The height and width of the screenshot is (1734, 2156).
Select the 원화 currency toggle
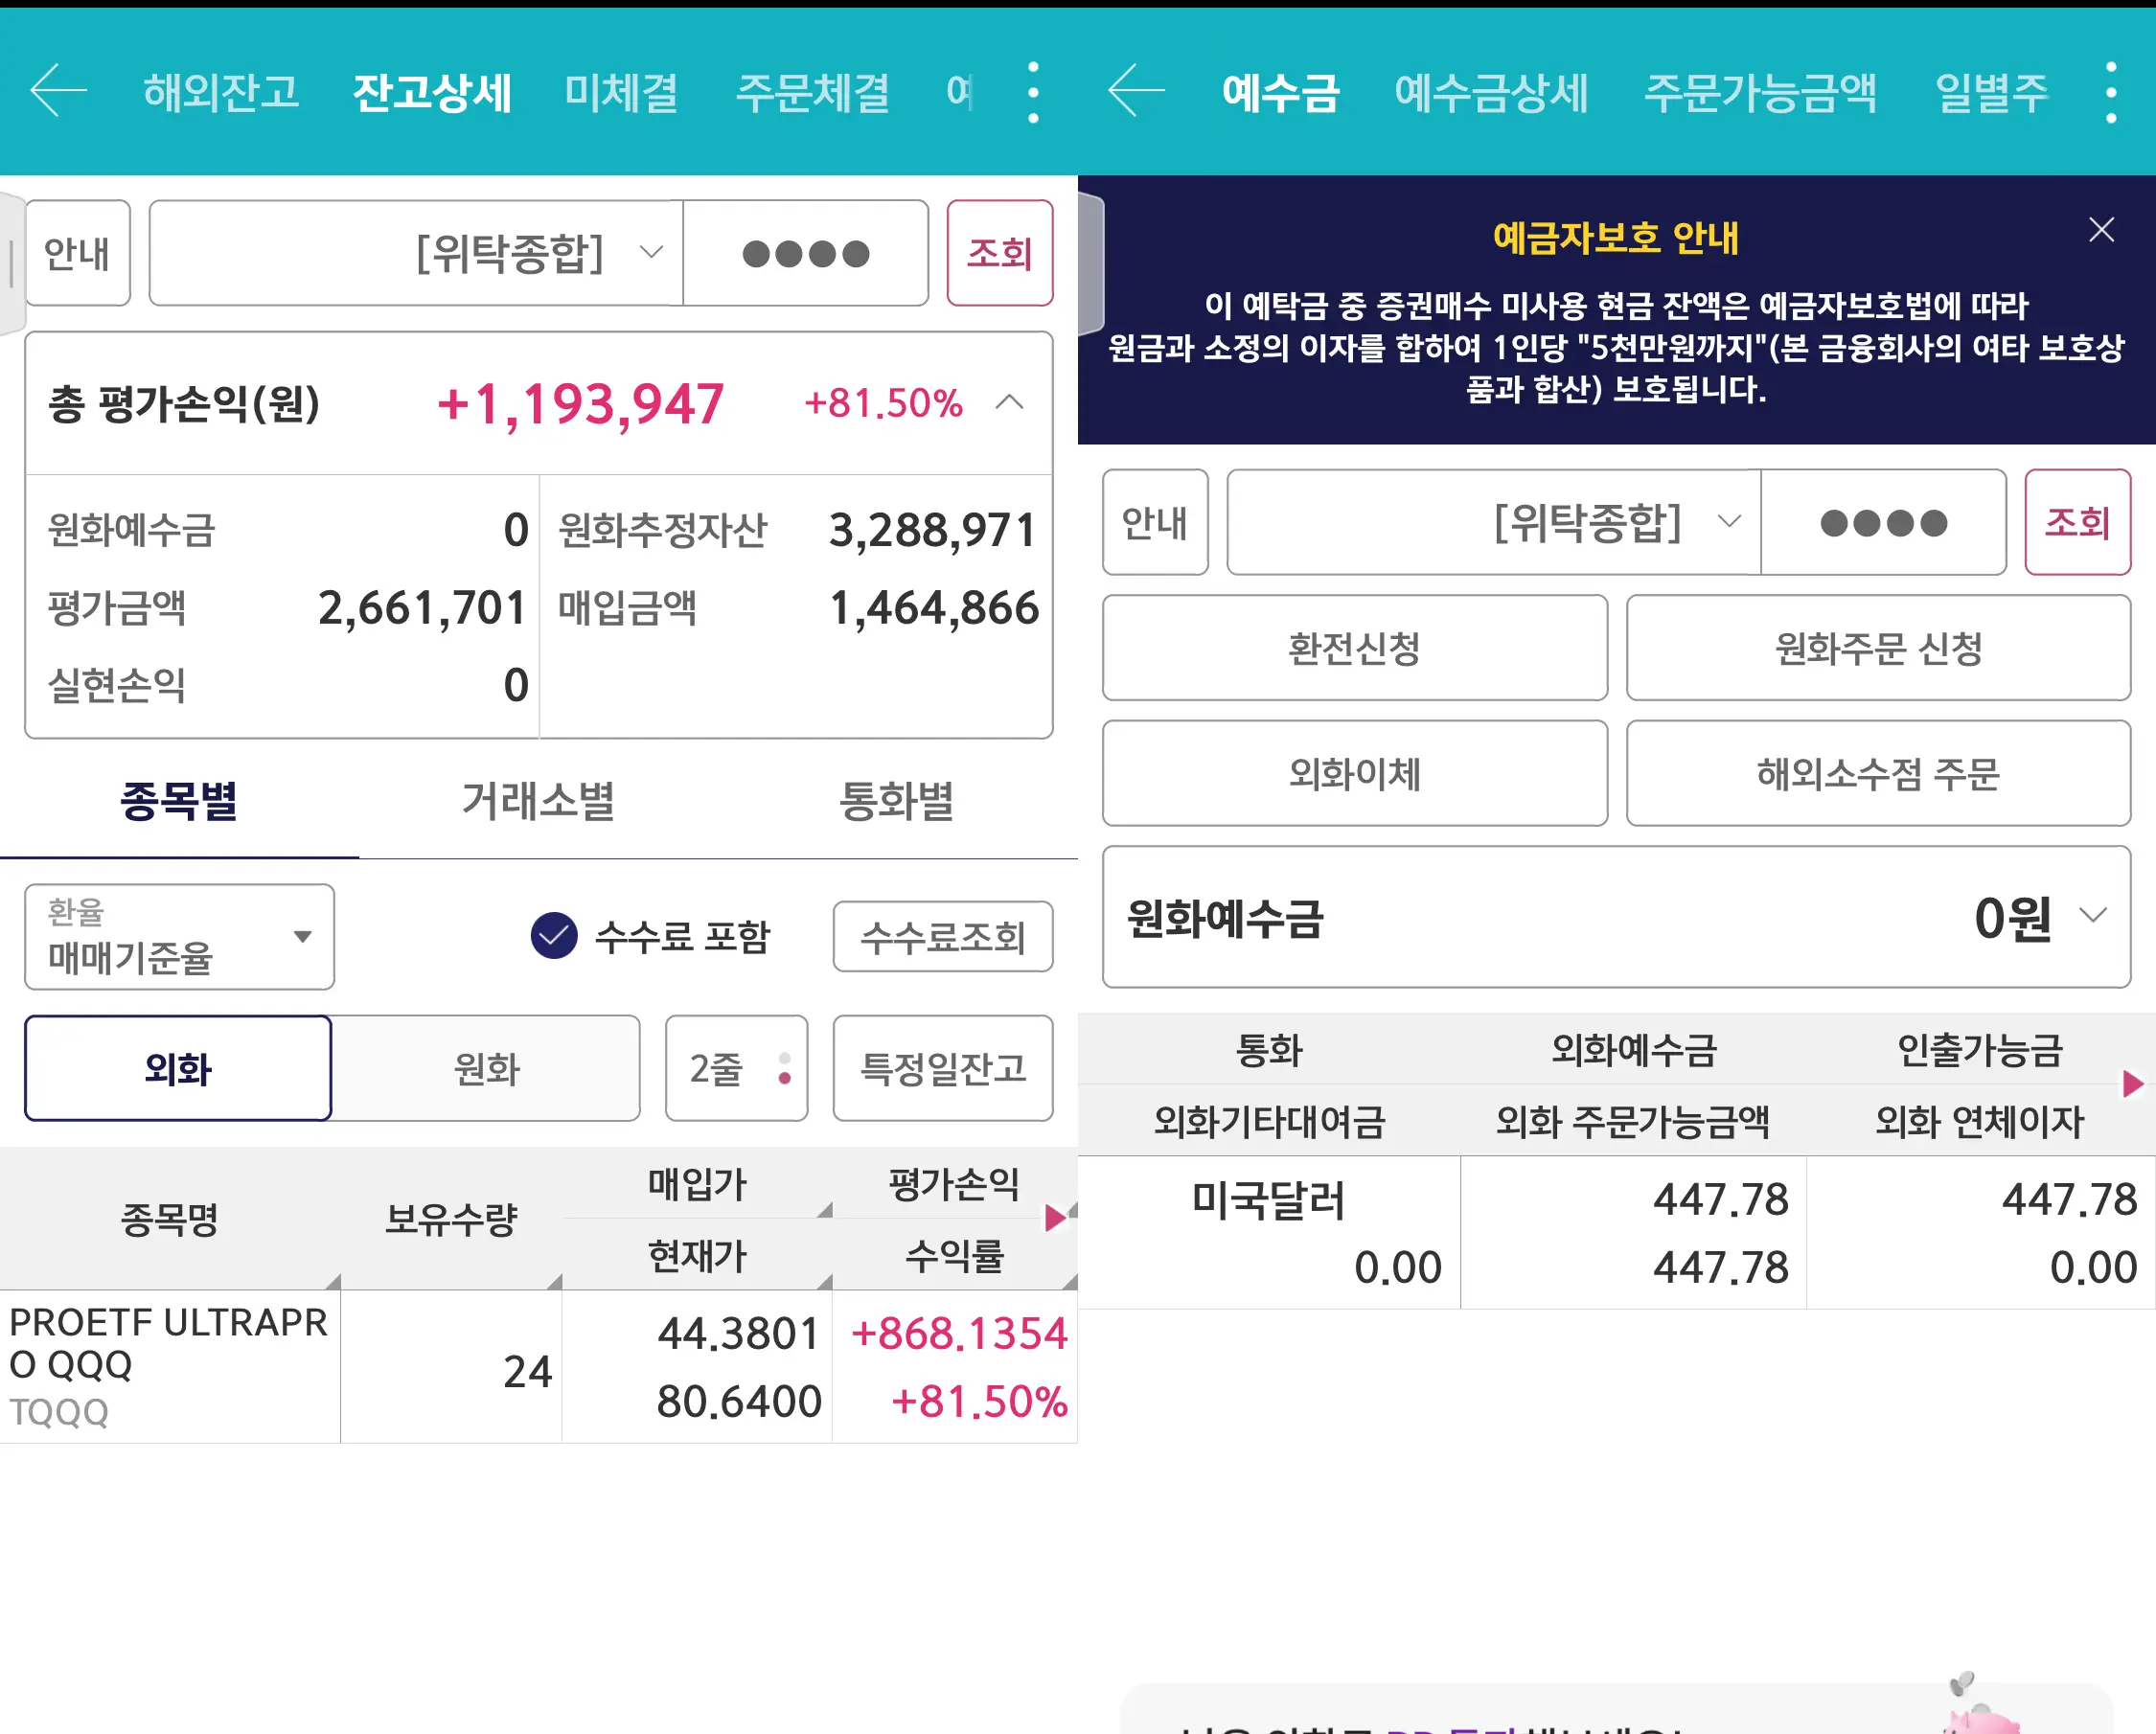click(486, 1068)
